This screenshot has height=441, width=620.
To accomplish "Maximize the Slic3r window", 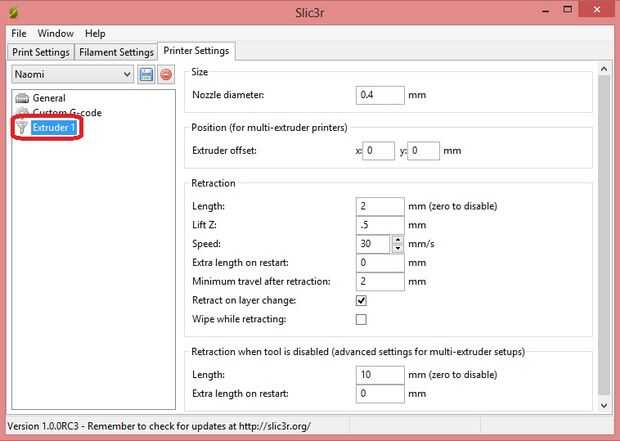I will (567, 10).
